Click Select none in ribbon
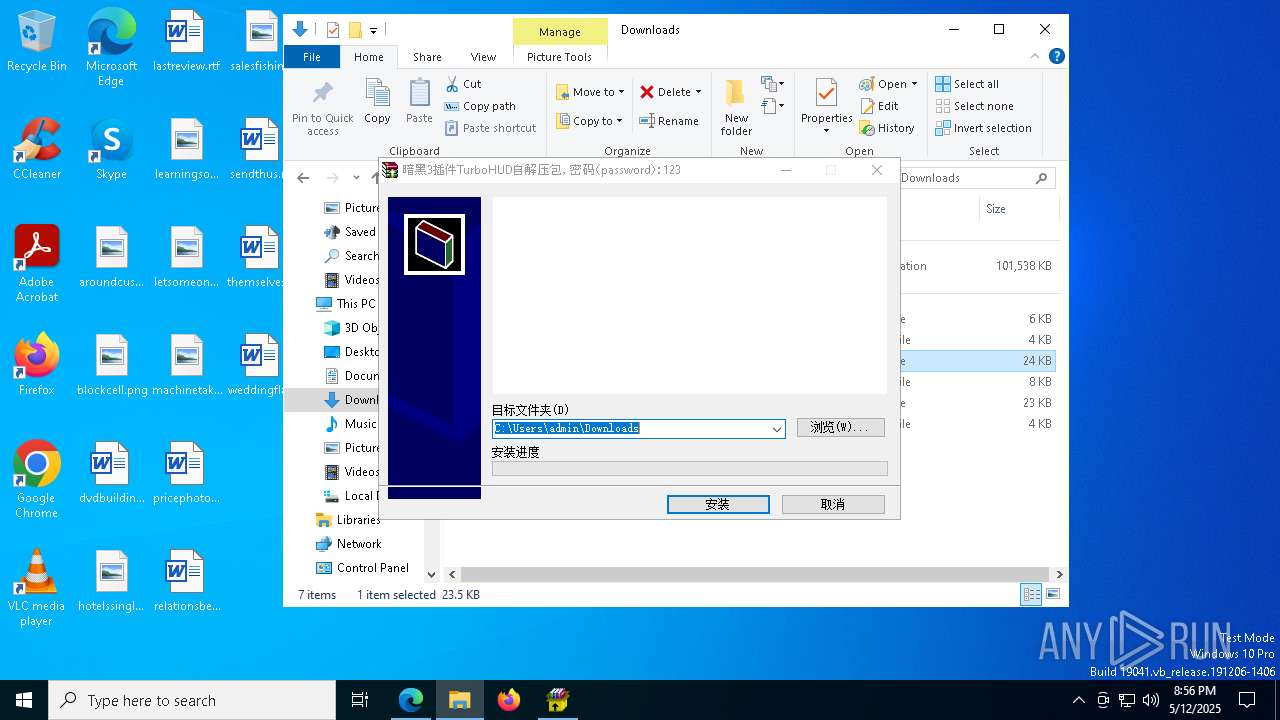Viewport: 1280px width, 720px height. tap(974, 106)
